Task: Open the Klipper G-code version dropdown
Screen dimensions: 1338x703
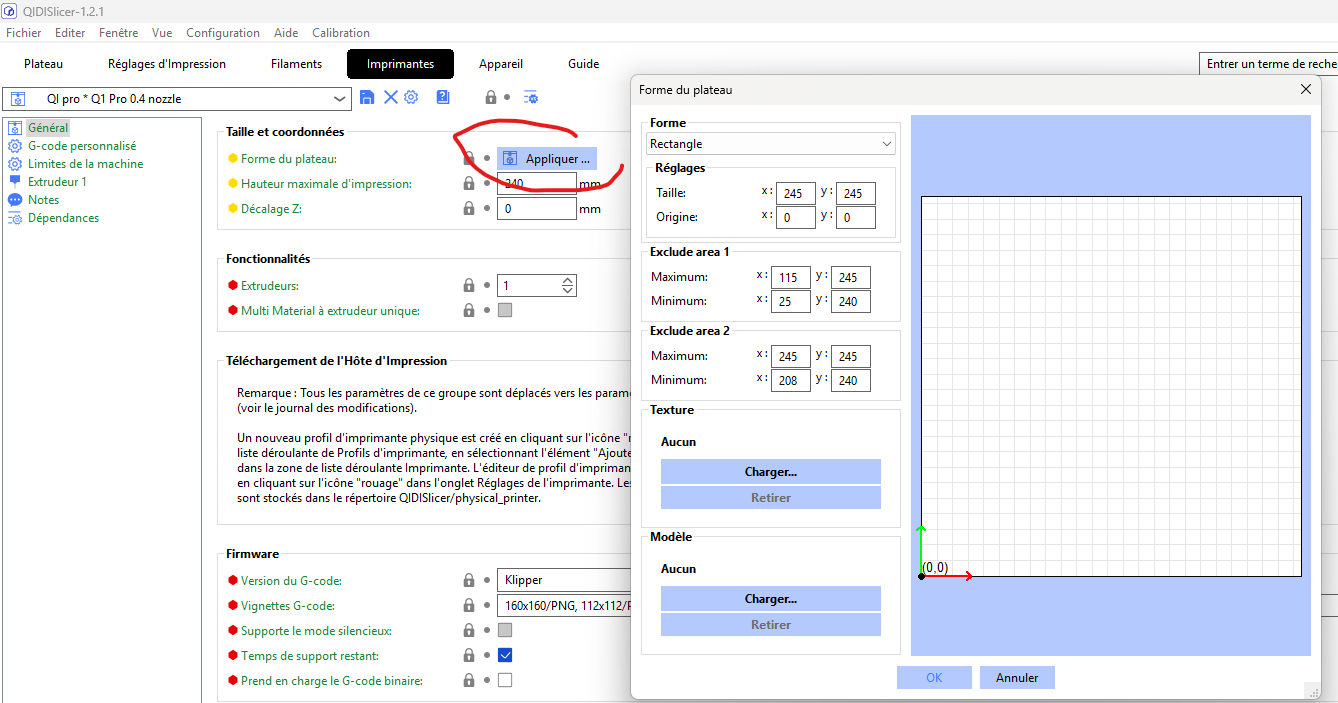Action: 564,580
